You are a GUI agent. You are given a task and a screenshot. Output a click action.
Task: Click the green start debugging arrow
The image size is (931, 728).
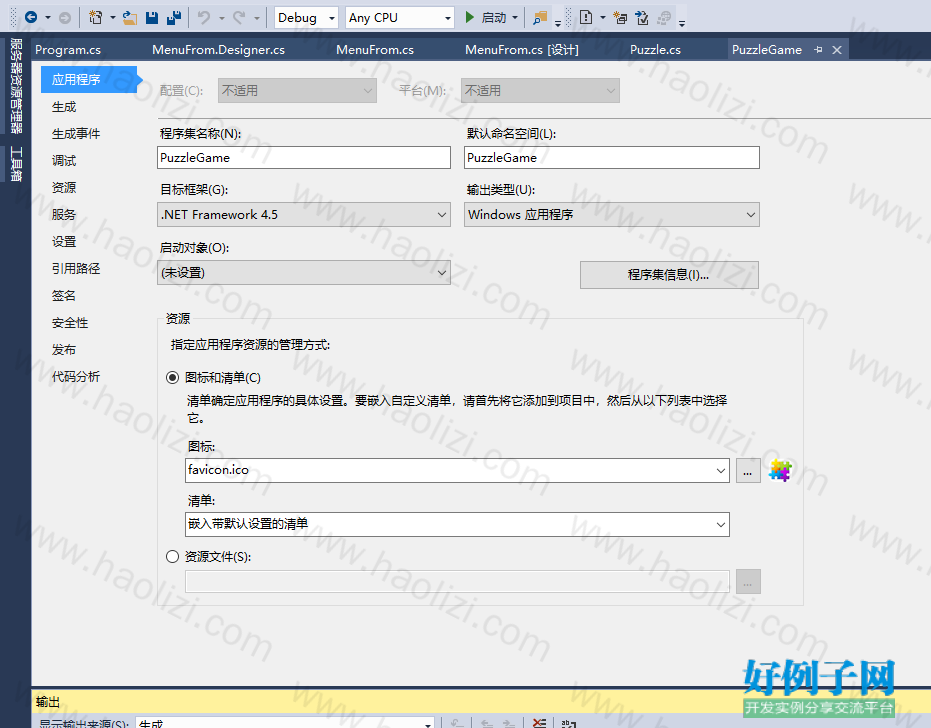coord(470,17)
